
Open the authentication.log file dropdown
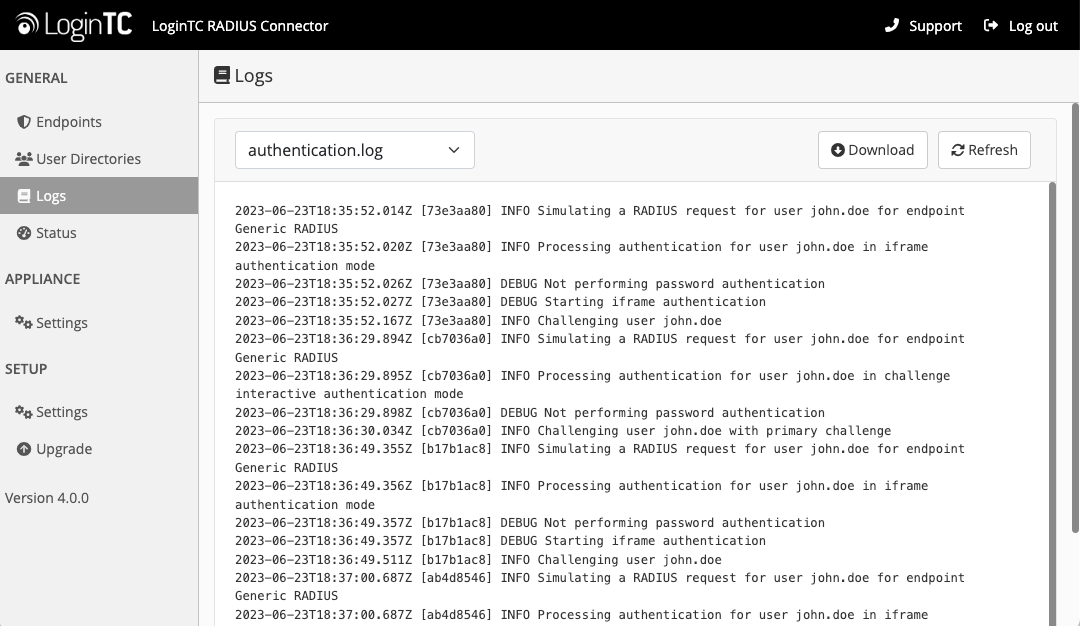click(355, 150)
